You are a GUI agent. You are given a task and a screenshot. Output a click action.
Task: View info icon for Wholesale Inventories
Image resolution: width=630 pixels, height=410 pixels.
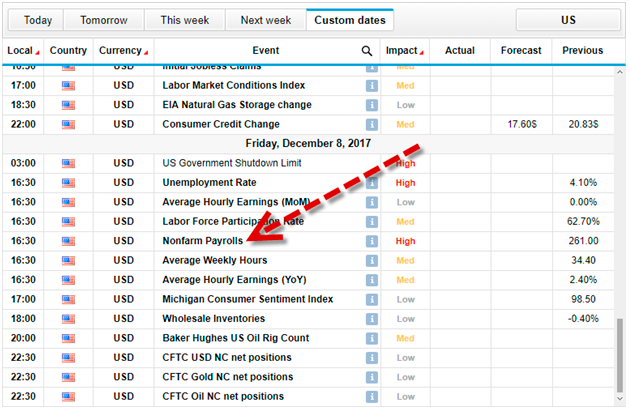(x=372, y=318)
